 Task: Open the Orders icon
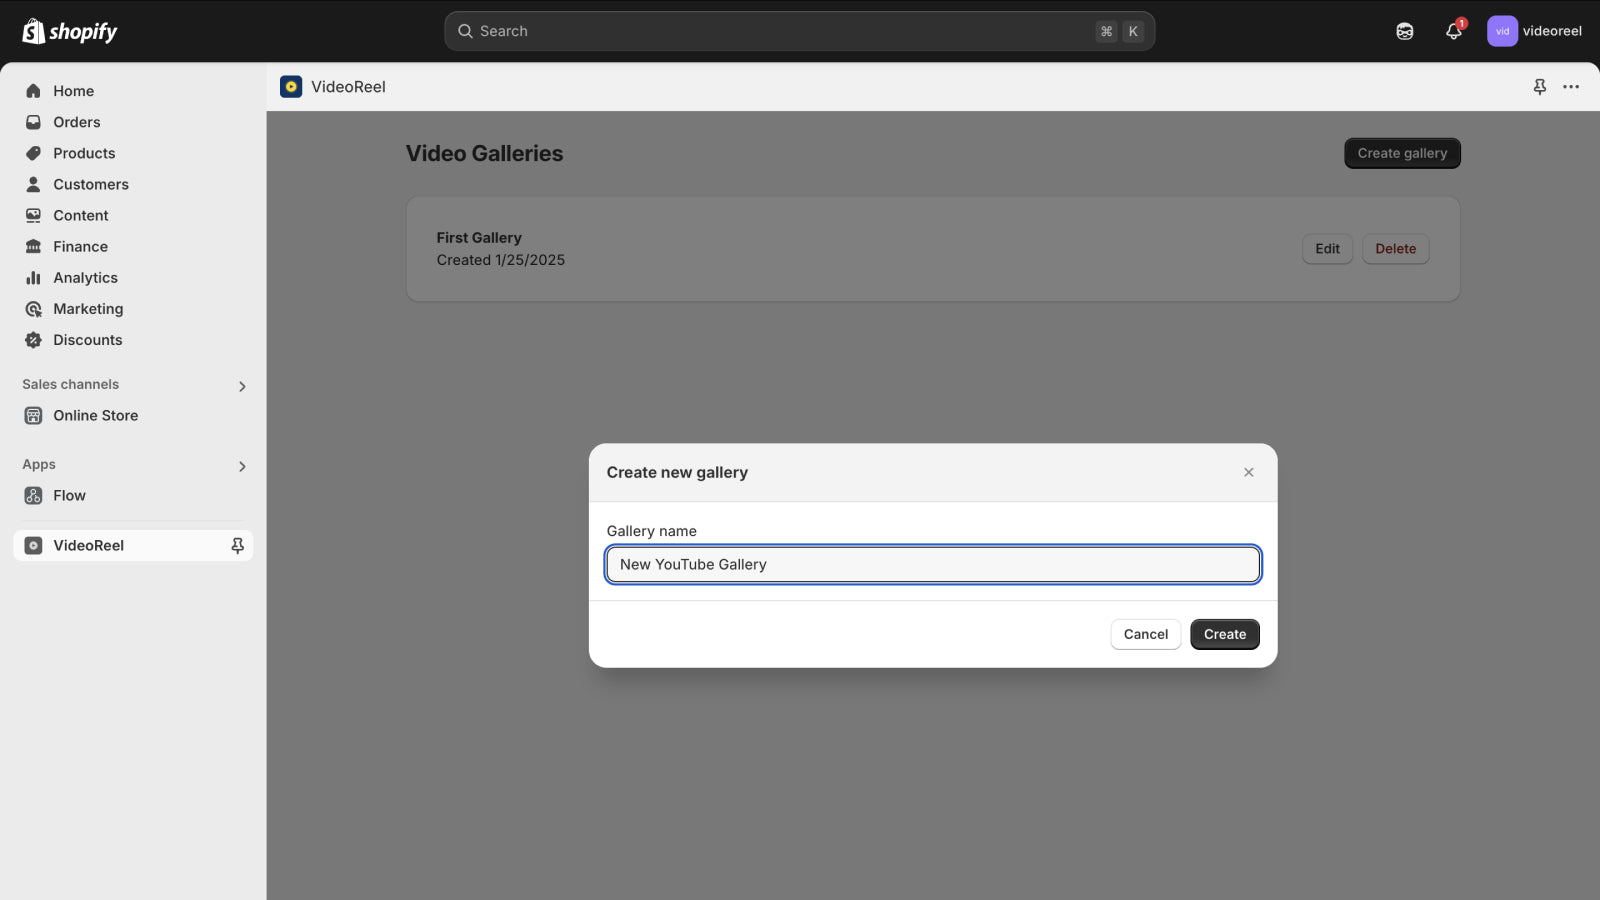pyautogui.click(x=33, y=122)
